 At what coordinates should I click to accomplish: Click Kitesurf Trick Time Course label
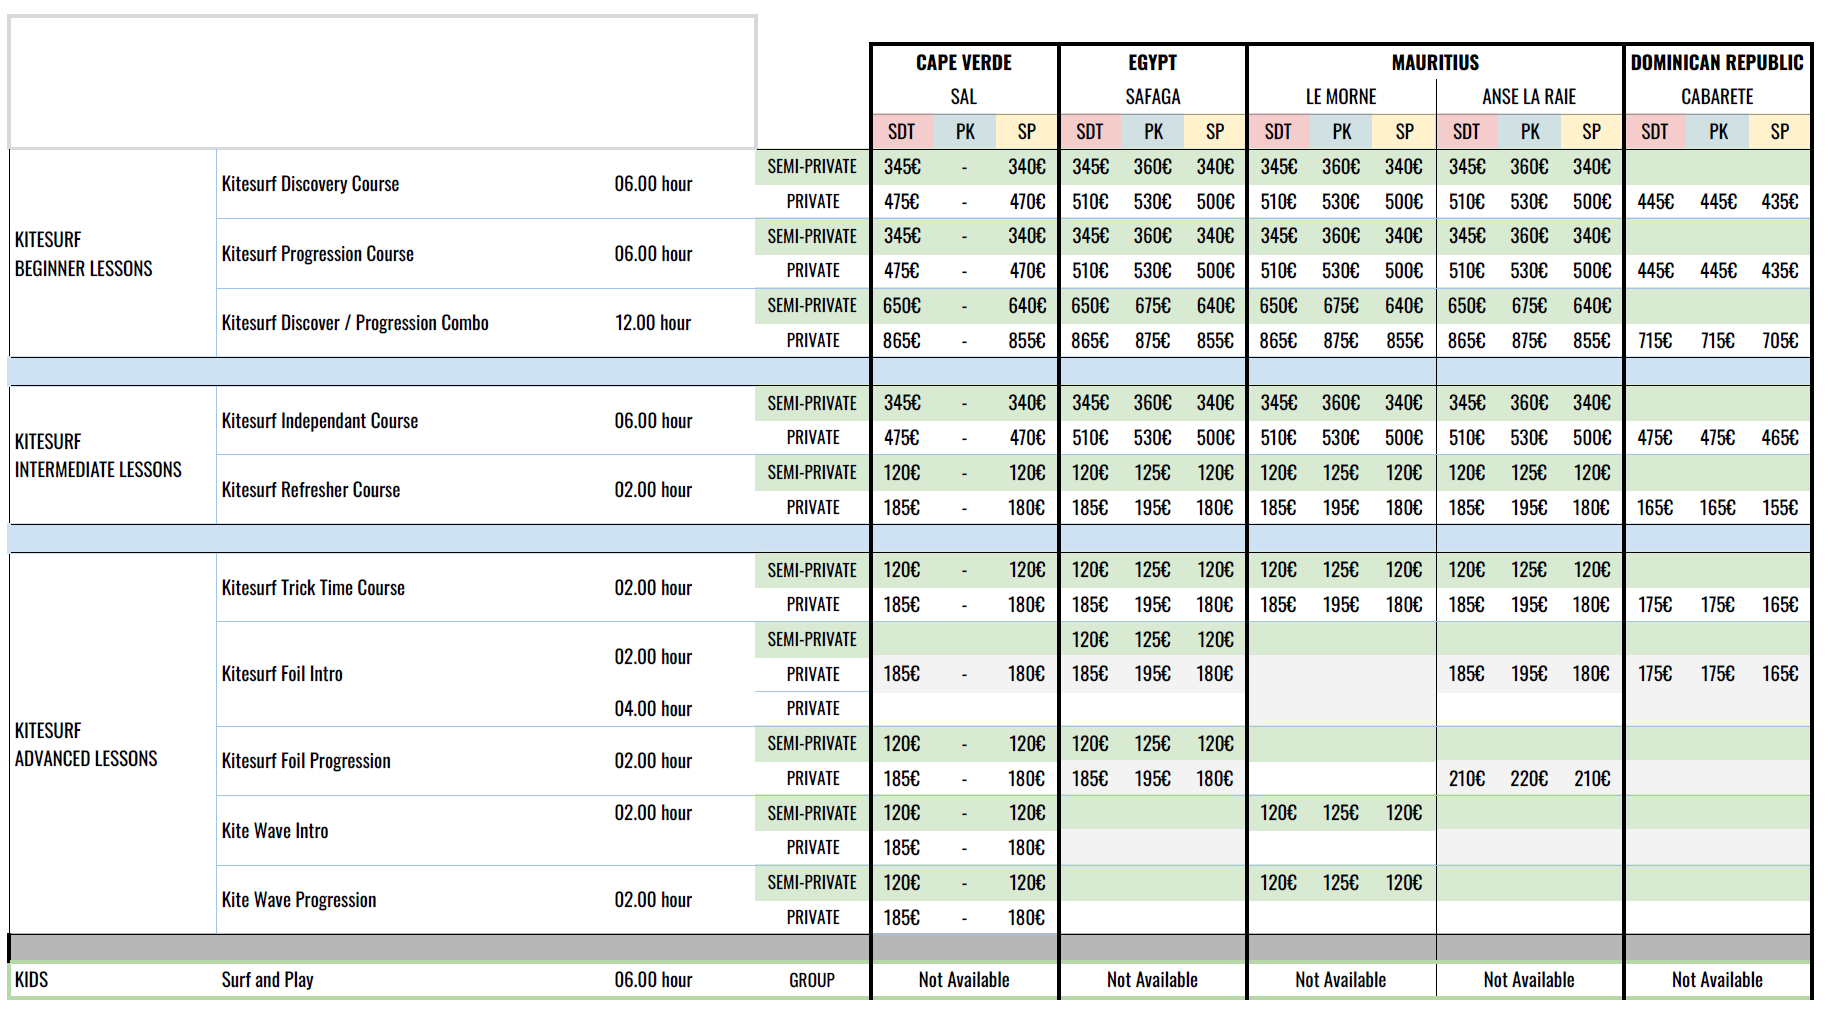[313, 588]
